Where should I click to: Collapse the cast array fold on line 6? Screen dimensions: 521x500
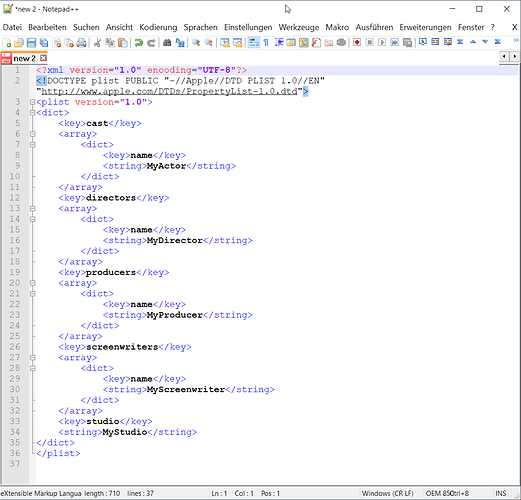tap(32, 134)
